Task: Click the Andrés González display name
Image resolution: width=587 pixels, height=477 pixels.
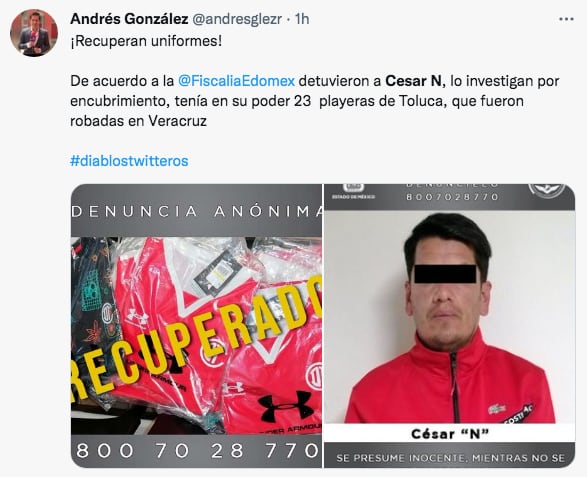Action: [129, 19]
